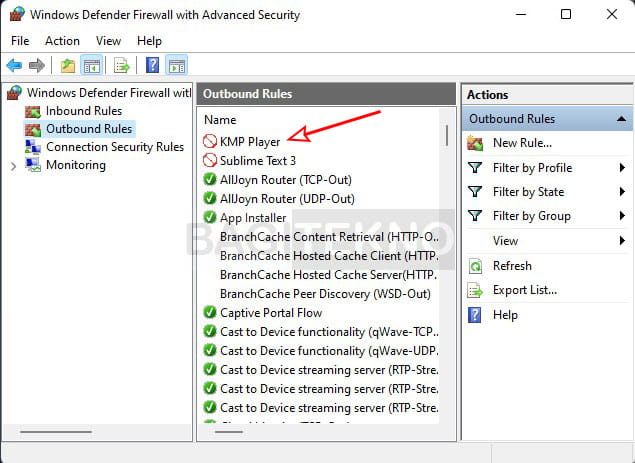Click the blue Help question mark toolbar icon
Image resolution: width=635 pixels, height=463 pixels.
coord(152,65)
